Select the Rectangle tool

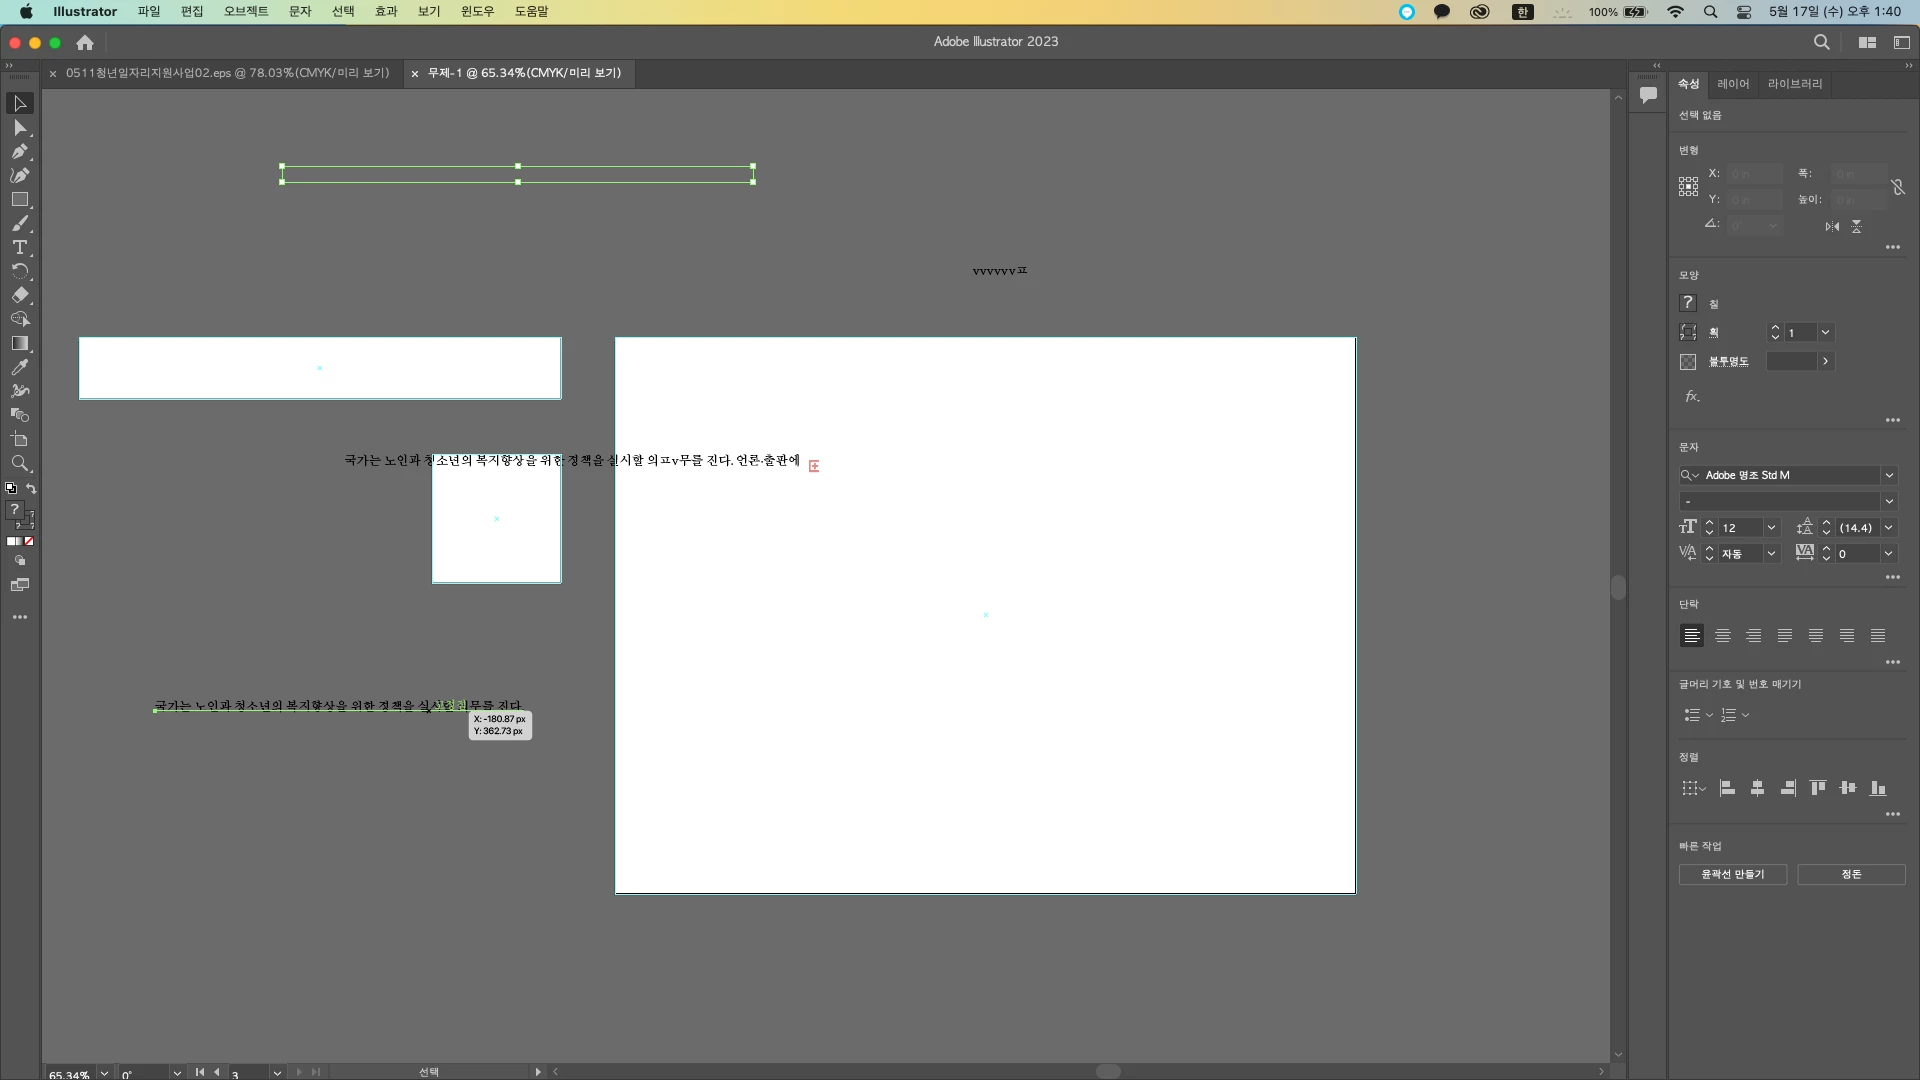click(x=19, y=200)
